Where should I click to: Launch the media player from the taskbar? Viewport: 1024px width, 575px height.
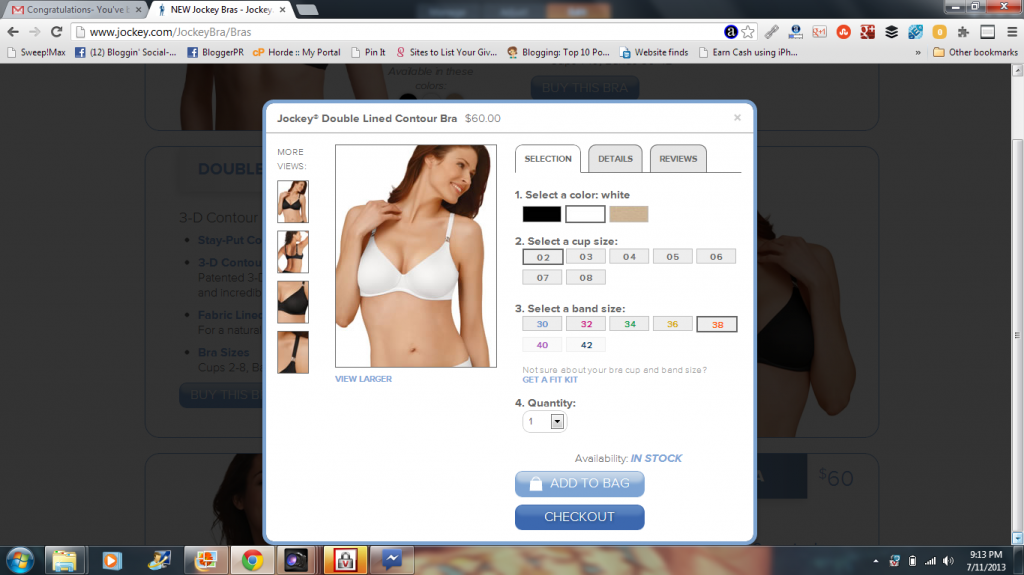point(112,561)
